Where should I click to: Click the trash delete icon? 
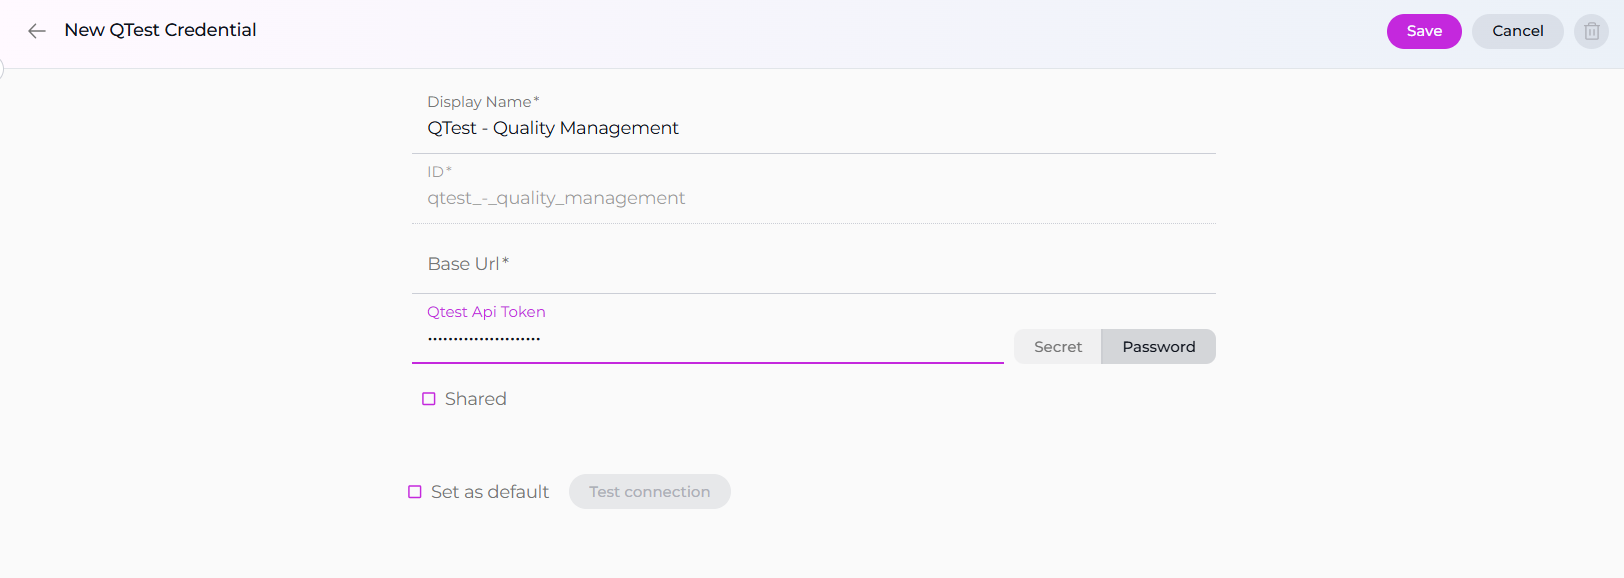click(x=1591, y=31)
